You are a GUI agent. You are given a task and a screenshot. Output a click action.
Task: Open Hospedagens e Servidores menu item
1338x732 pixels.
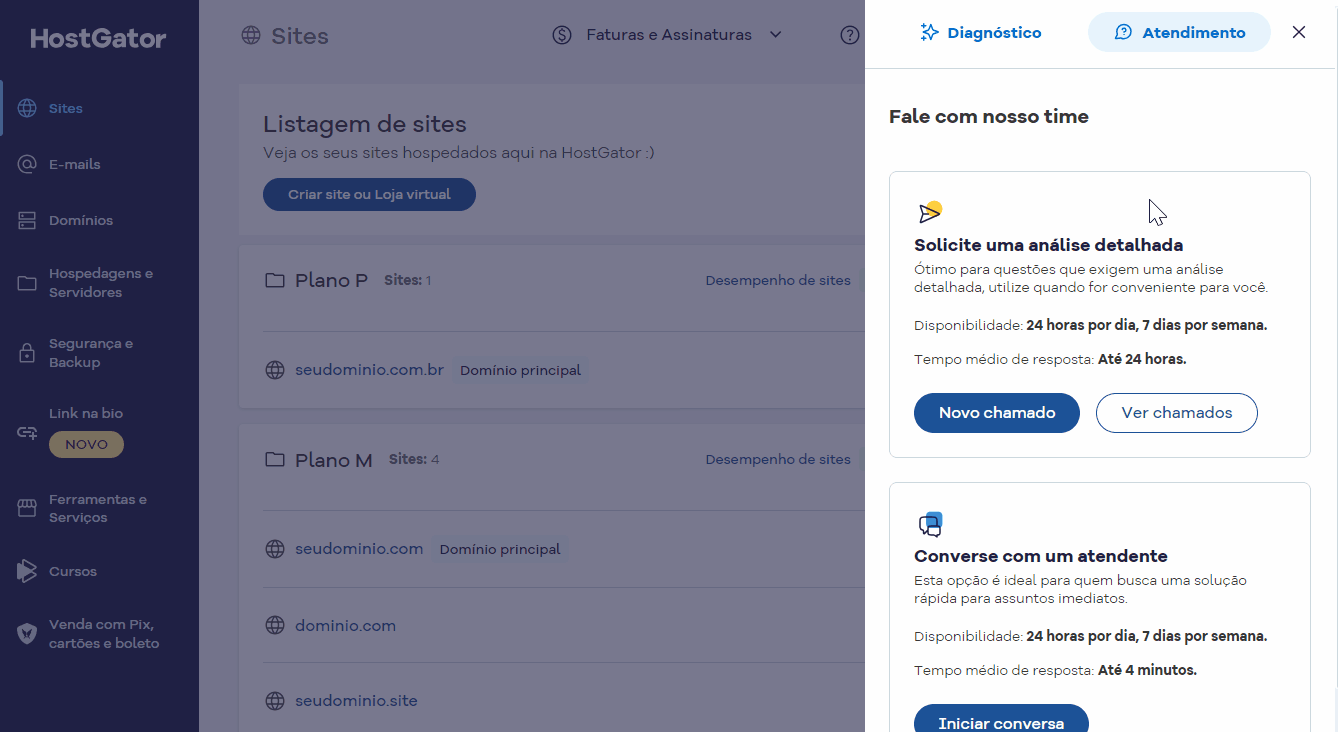pos(100,283)
